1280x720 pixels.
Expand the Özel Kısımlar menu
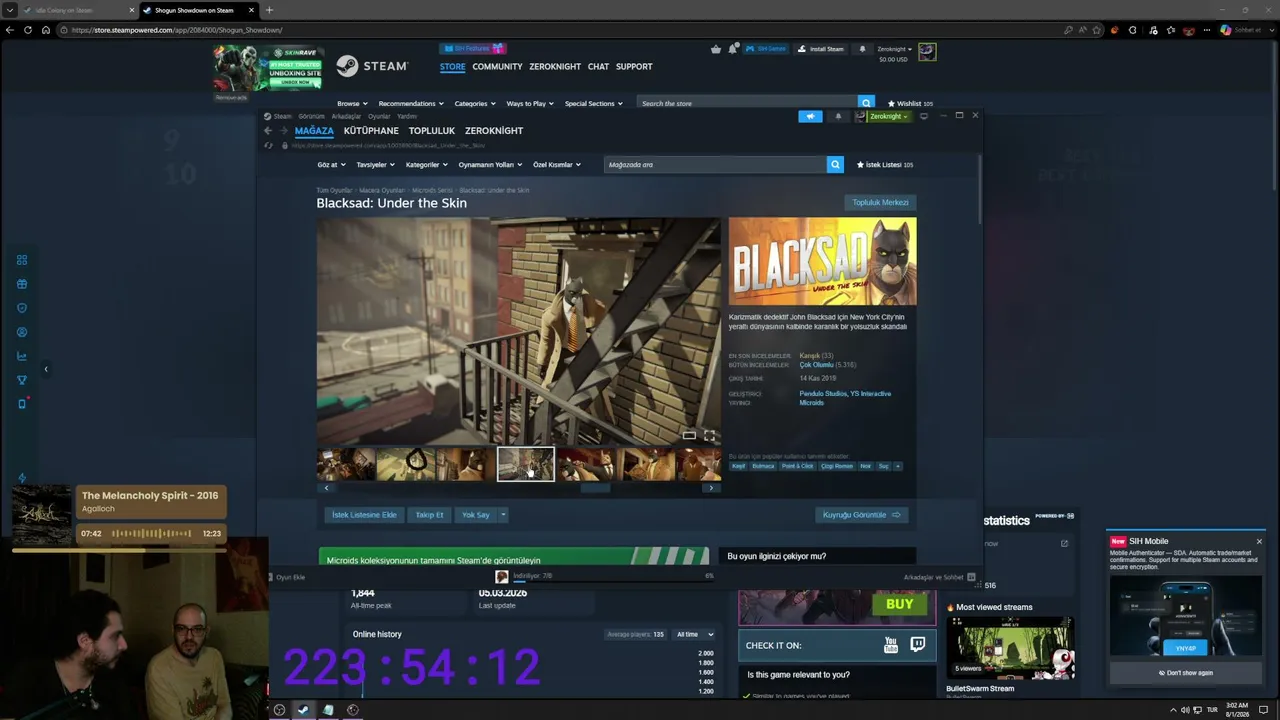pos(556,164)
